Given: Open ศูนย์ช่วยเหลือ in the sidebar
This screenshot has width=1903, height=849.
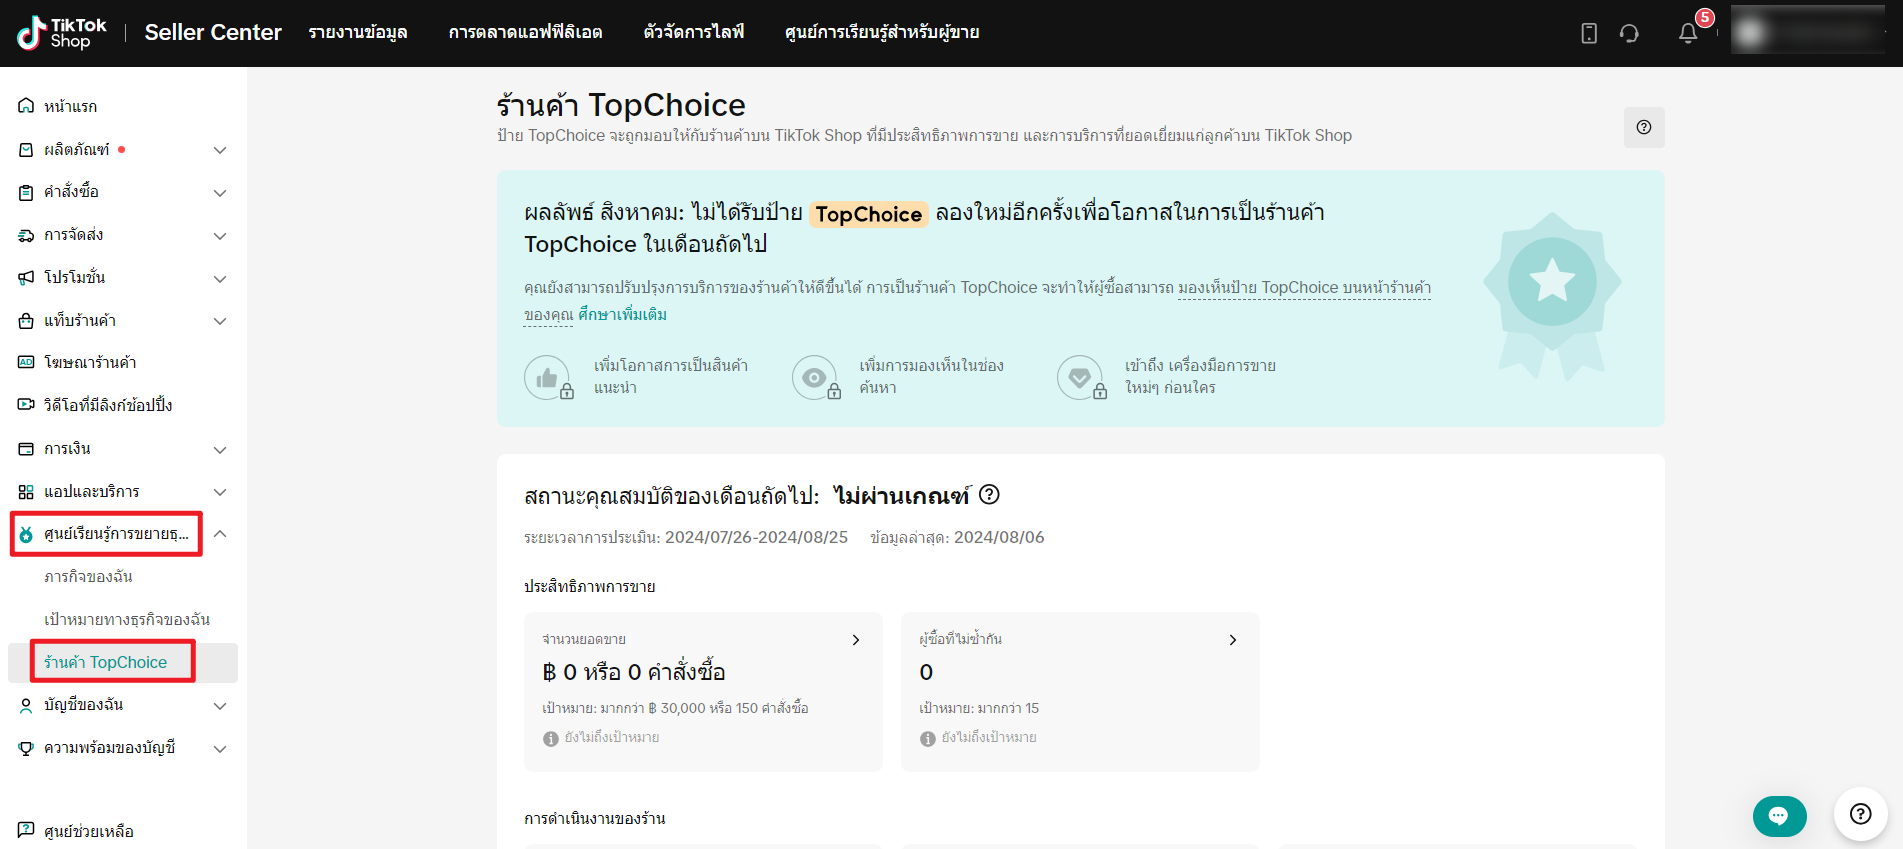Looking at the screenshot, I should (x=88, y=831).
